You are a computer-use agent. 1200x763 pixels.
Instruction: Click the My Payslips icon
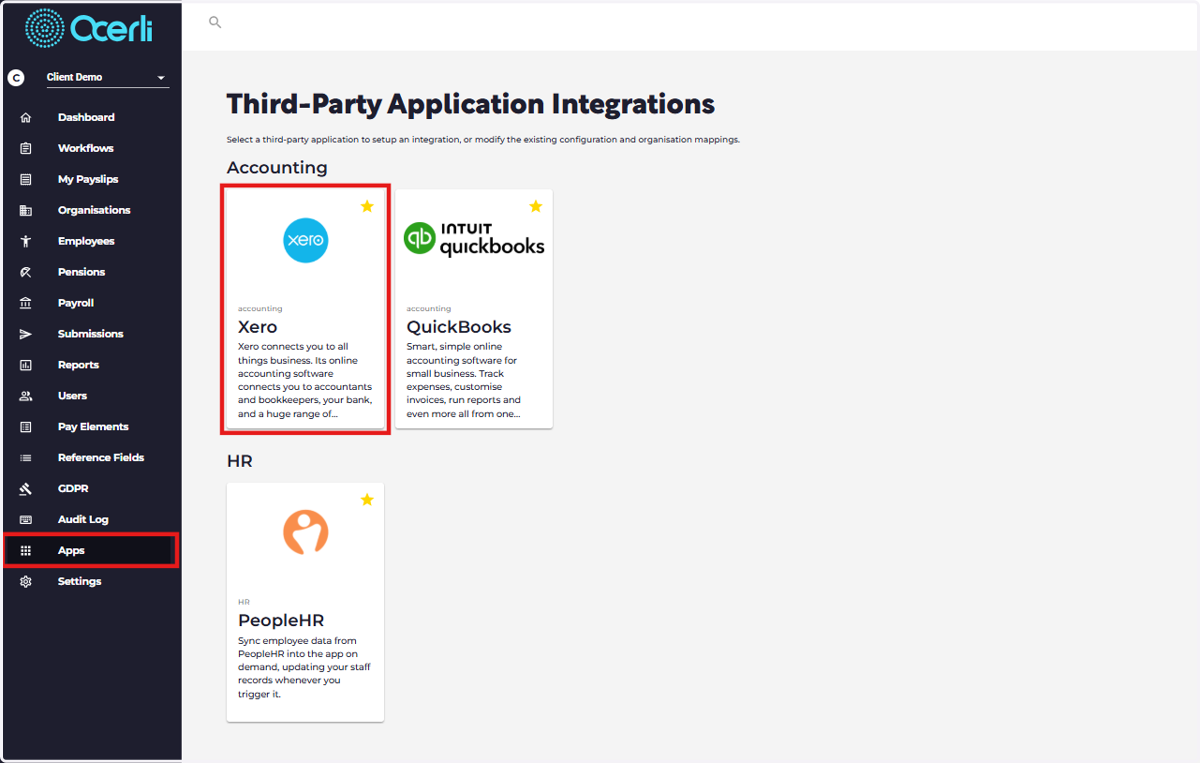click(26, 179)
